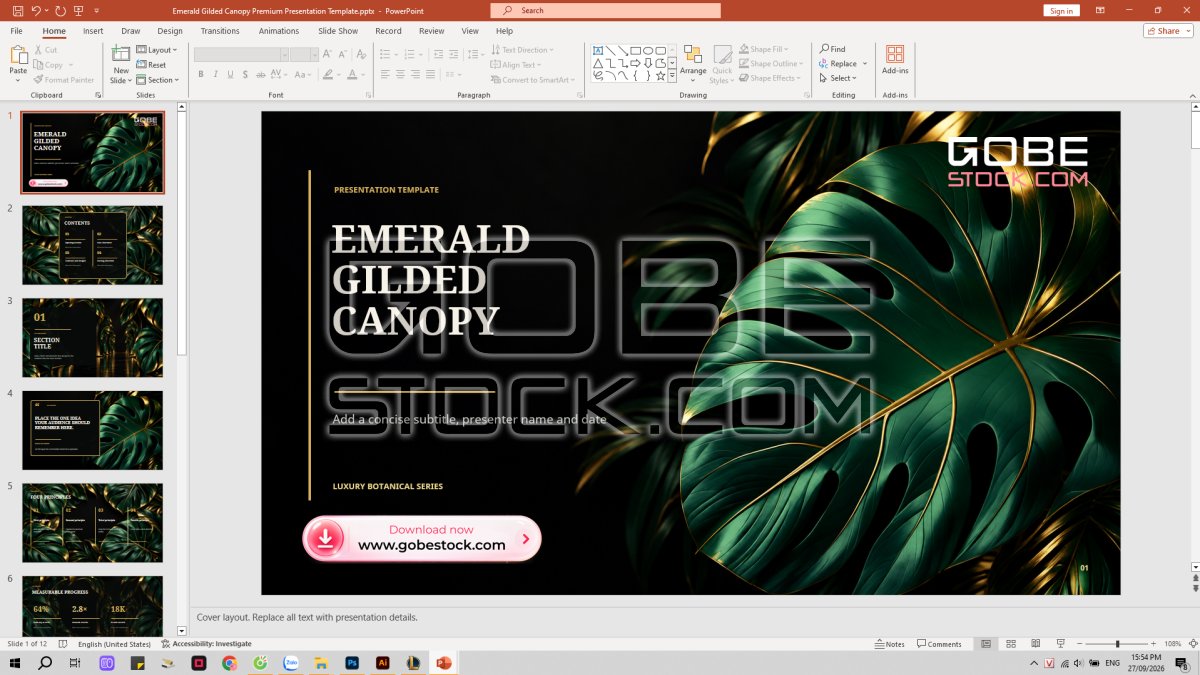Open Clipboard group dialog launcher

(x=98, y=95)
